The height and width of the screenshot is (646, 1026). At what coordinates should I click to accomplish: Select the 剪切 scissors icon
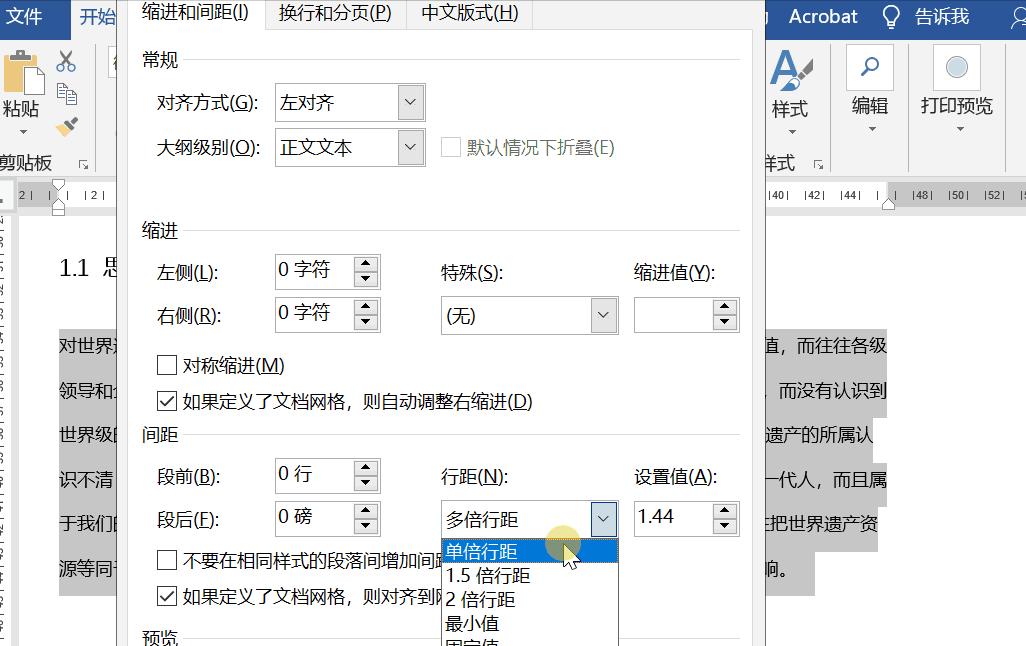click(67, 61)
